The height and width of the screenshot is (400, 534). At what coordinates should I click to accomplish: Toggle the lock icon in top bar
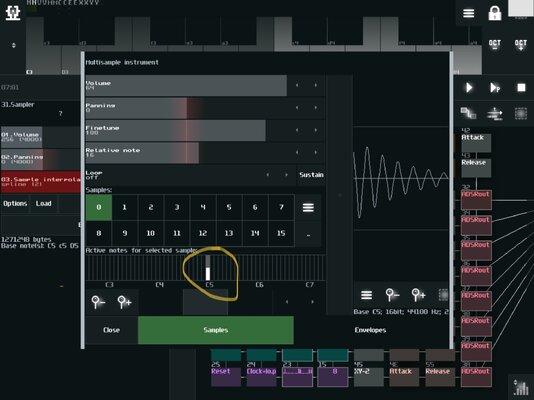coord(494,14)
